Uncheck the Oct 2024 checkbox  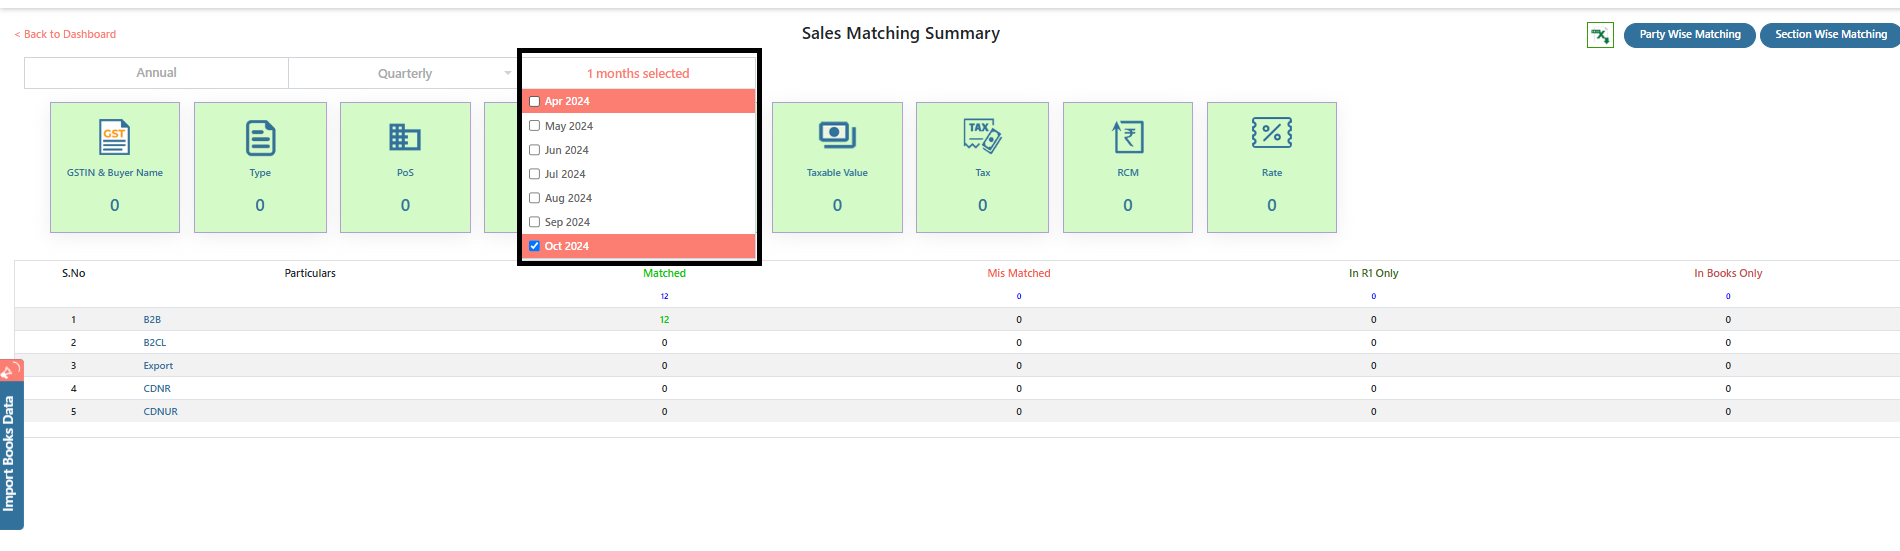534,246
